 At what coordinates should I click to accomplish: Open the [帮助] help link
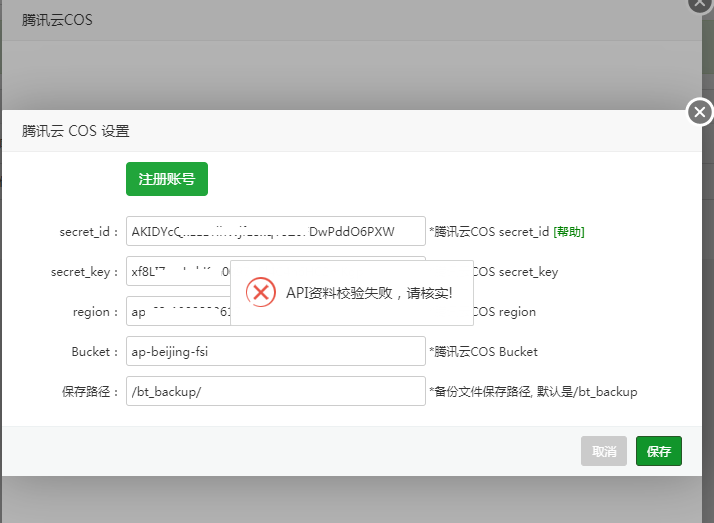click(569, 232)
